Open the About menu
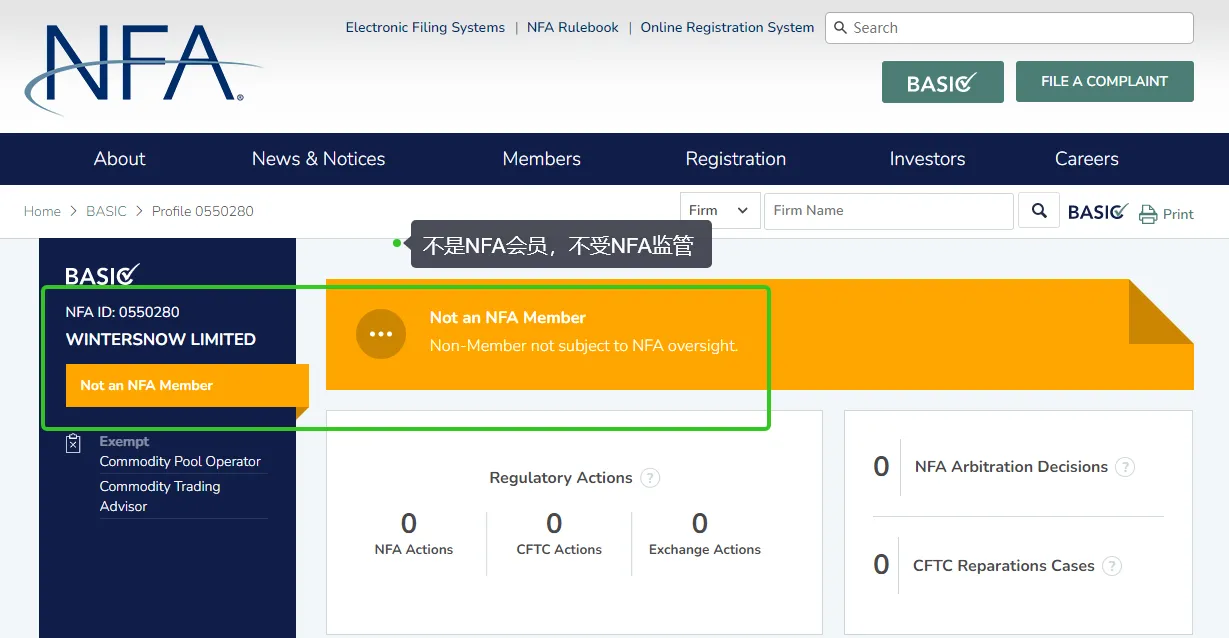The image size is (1229, 638). click(119, 159)
